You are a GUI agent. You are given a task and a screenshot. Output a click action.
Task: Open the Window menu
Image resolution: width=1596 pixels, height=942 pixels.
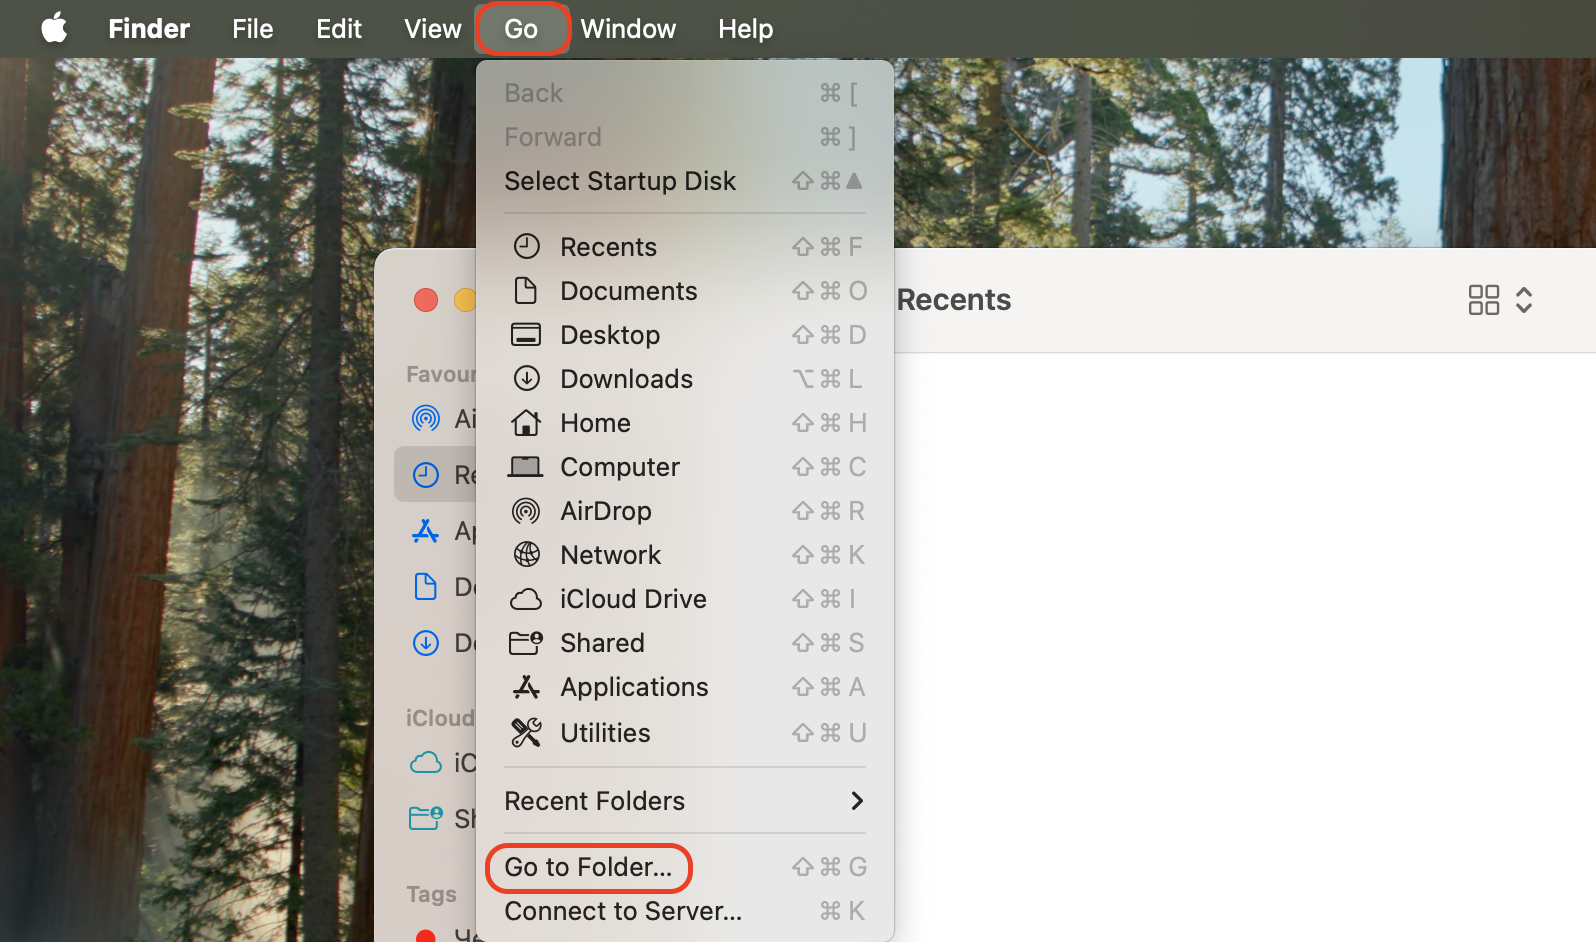coord(628,29)
